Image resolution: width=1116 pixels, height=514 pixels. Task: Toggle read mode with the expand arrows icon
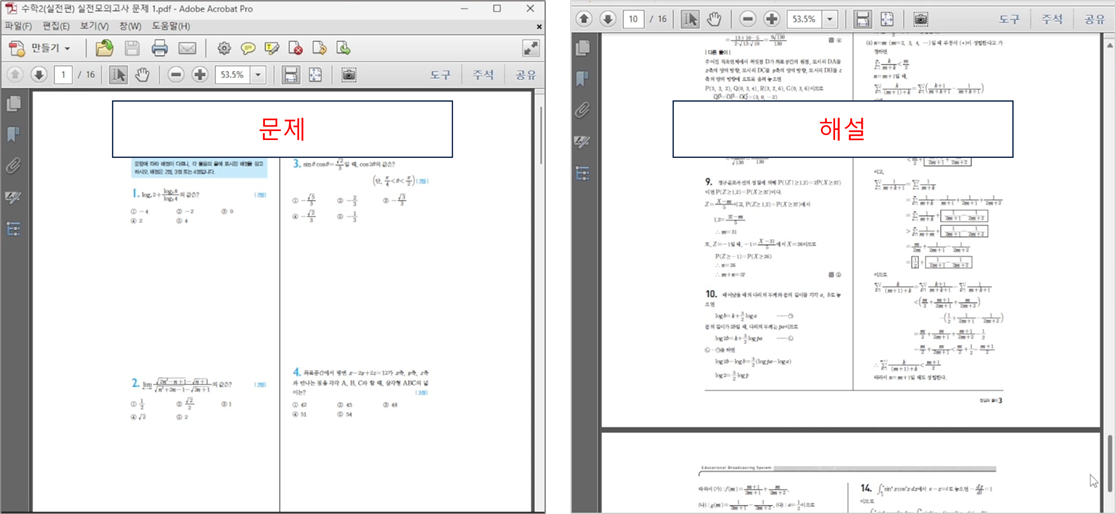[x=530, y=48]
